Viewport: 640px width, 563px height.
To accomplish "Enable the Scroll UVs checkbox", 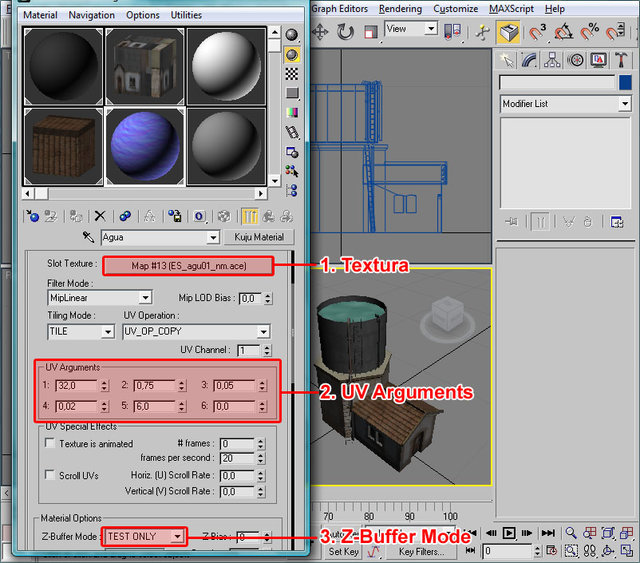I will coord(50,475).
